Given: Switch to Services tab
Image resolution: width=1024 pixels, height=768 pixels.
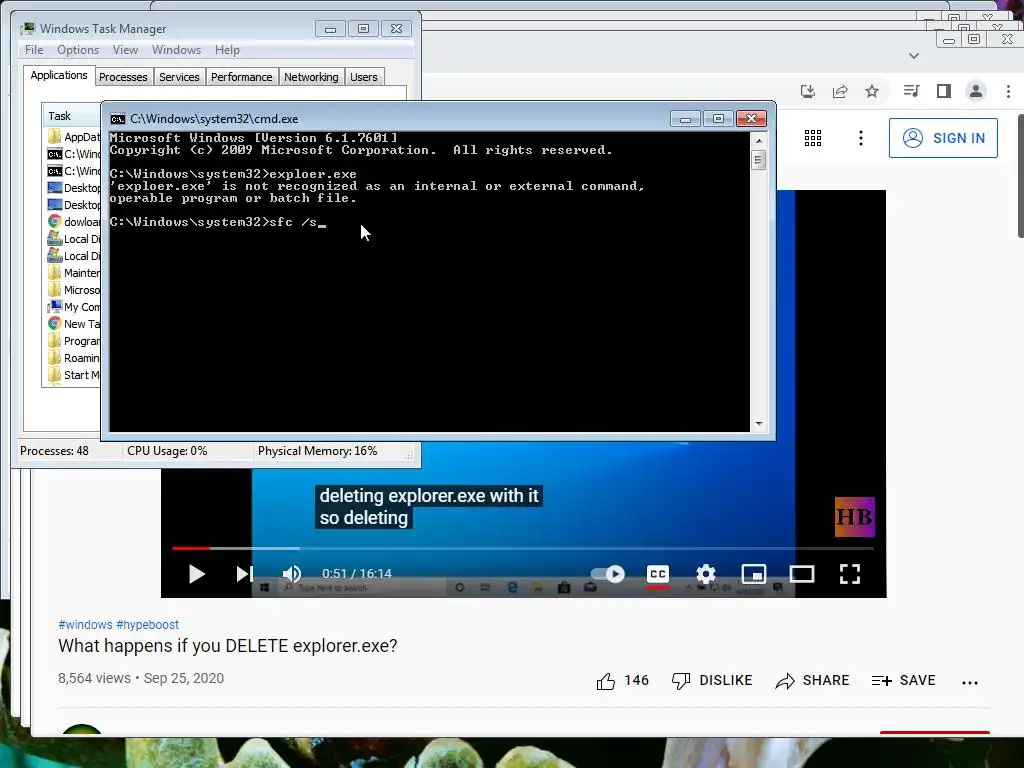Looking at the screenshot, I should 179,77.
